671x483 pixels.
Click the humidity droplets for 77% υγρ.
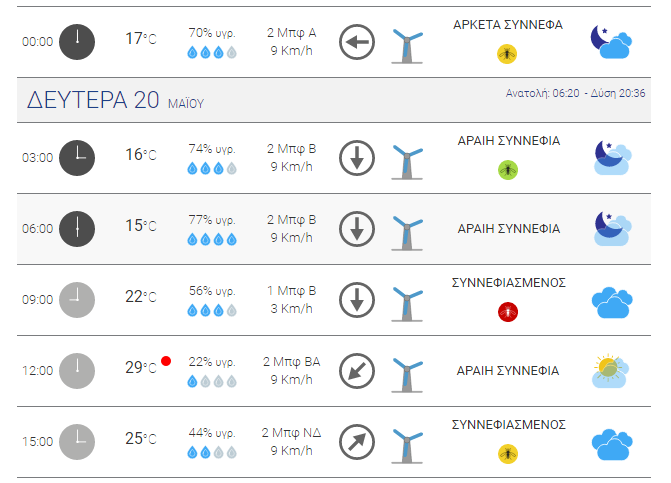click(x=212, y=239)
